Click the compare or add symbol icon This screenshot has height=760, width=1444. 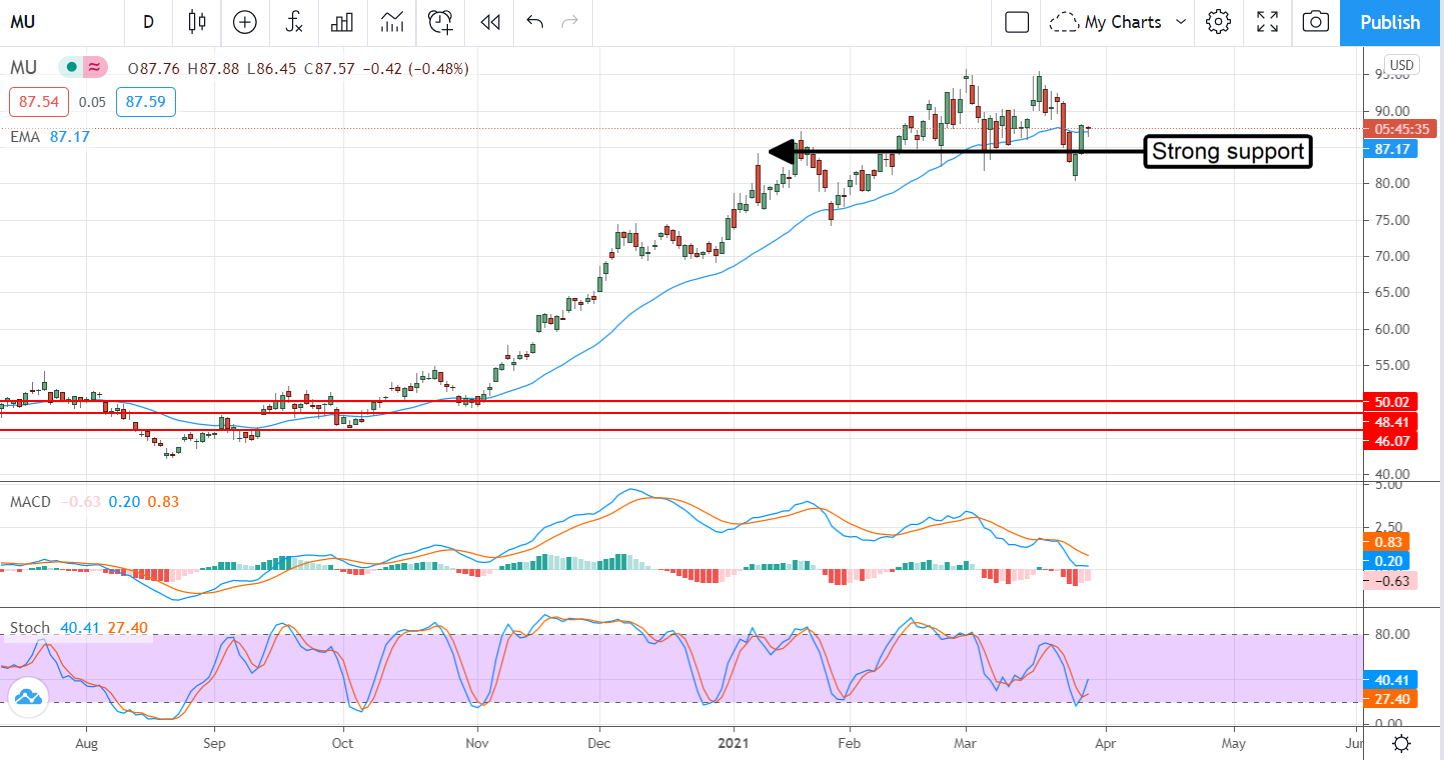[245, 22]
